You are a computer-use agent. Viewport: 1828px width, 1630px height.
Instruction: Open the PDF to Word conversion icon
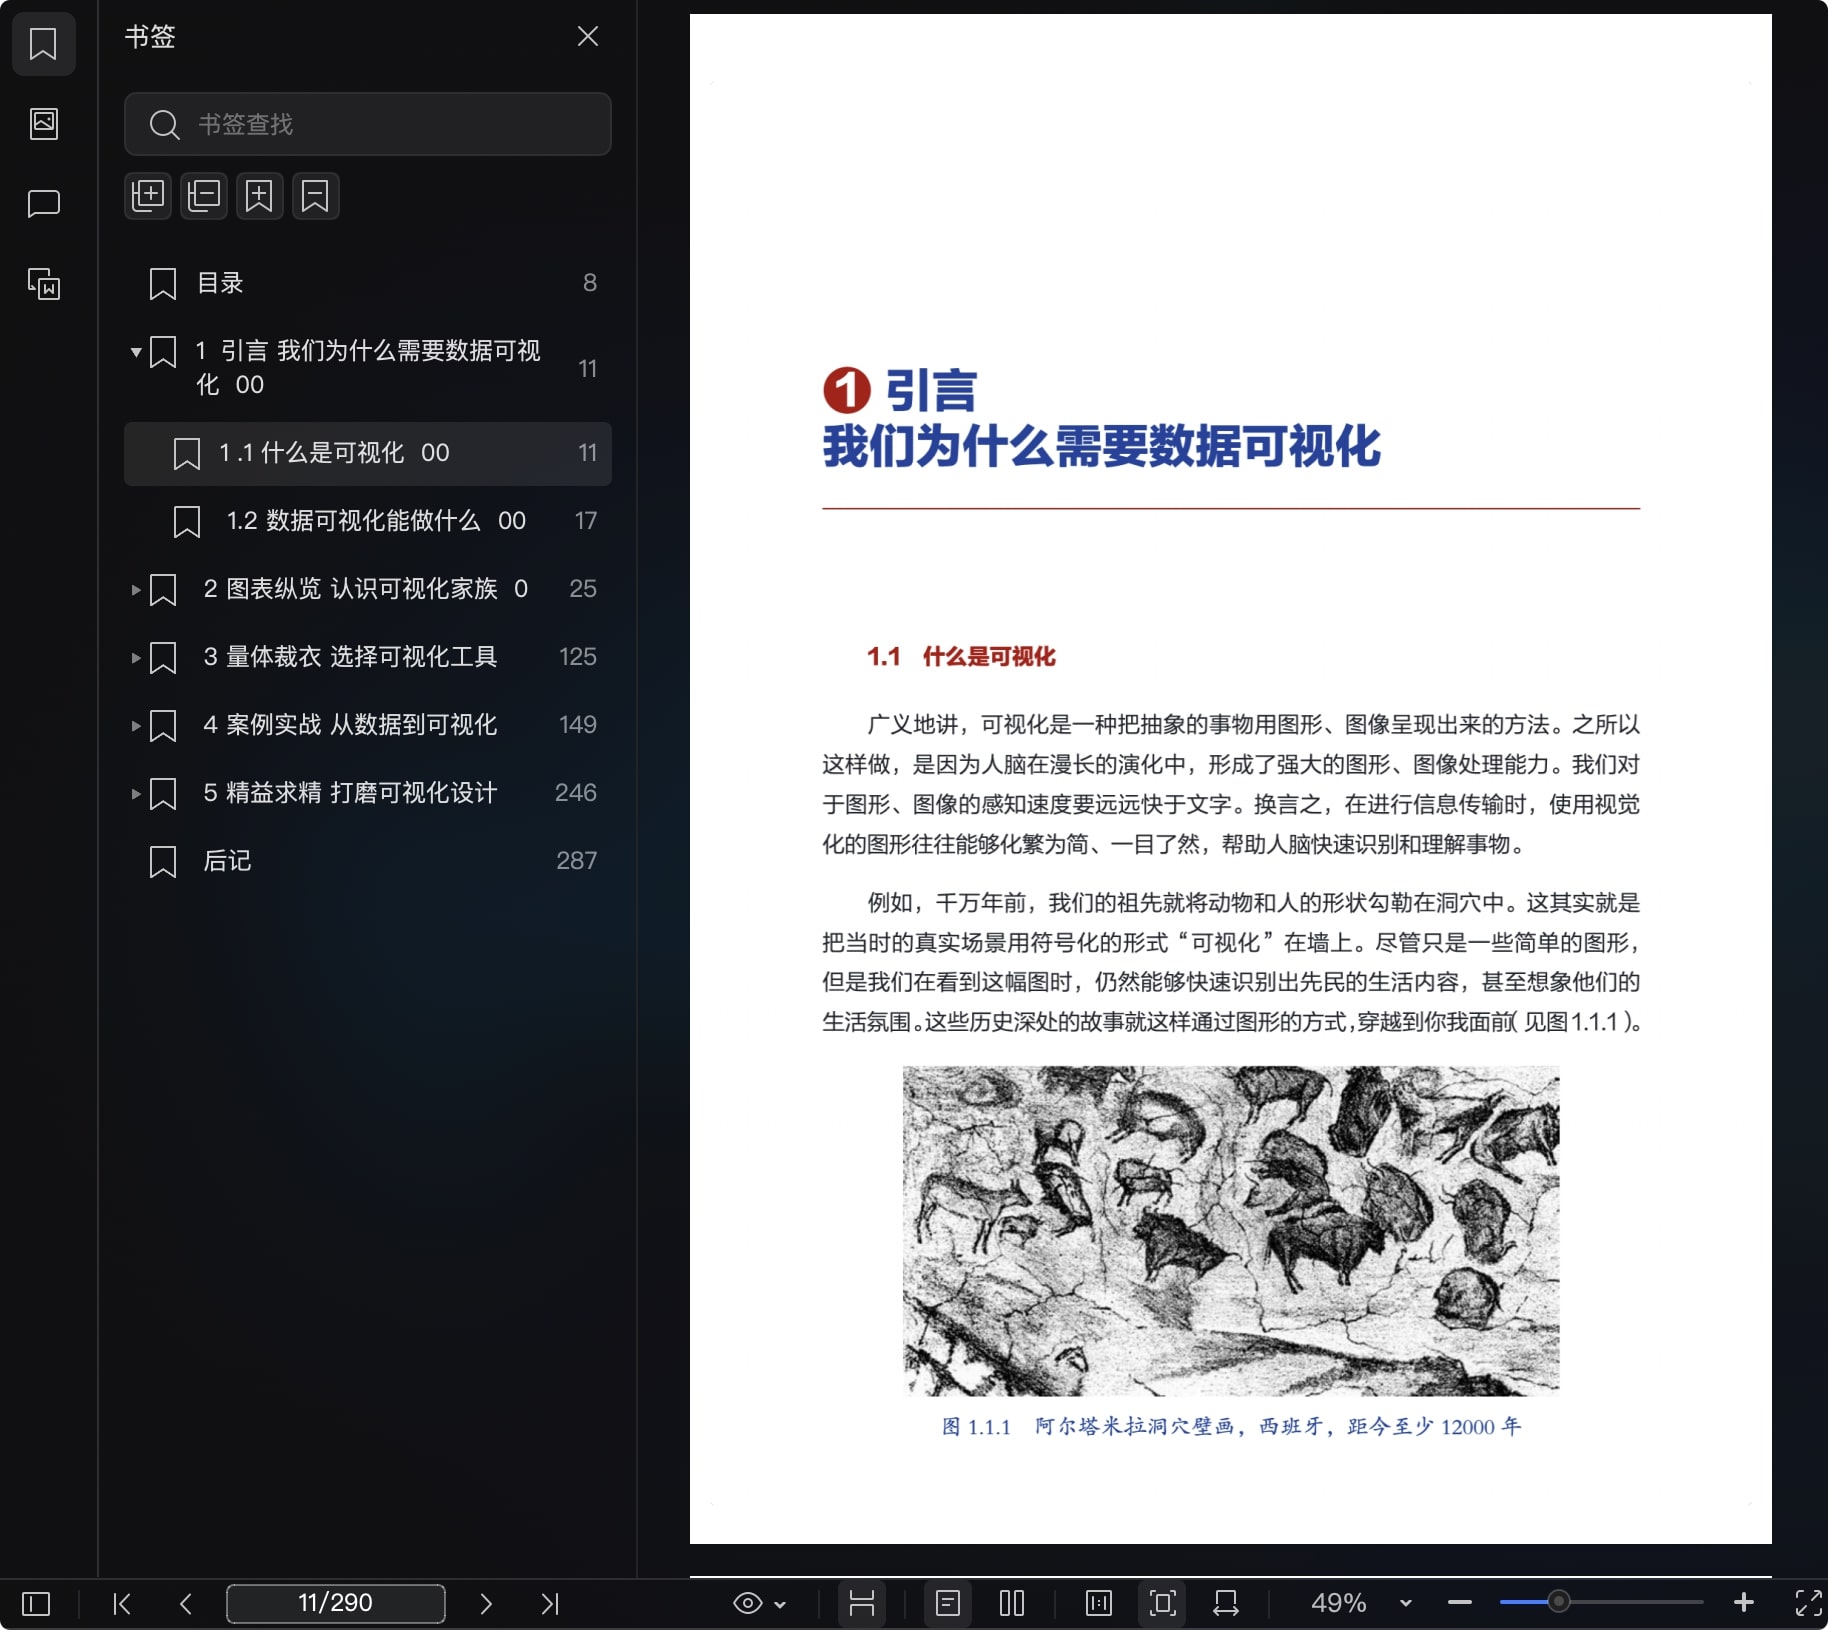pos(43,284)
